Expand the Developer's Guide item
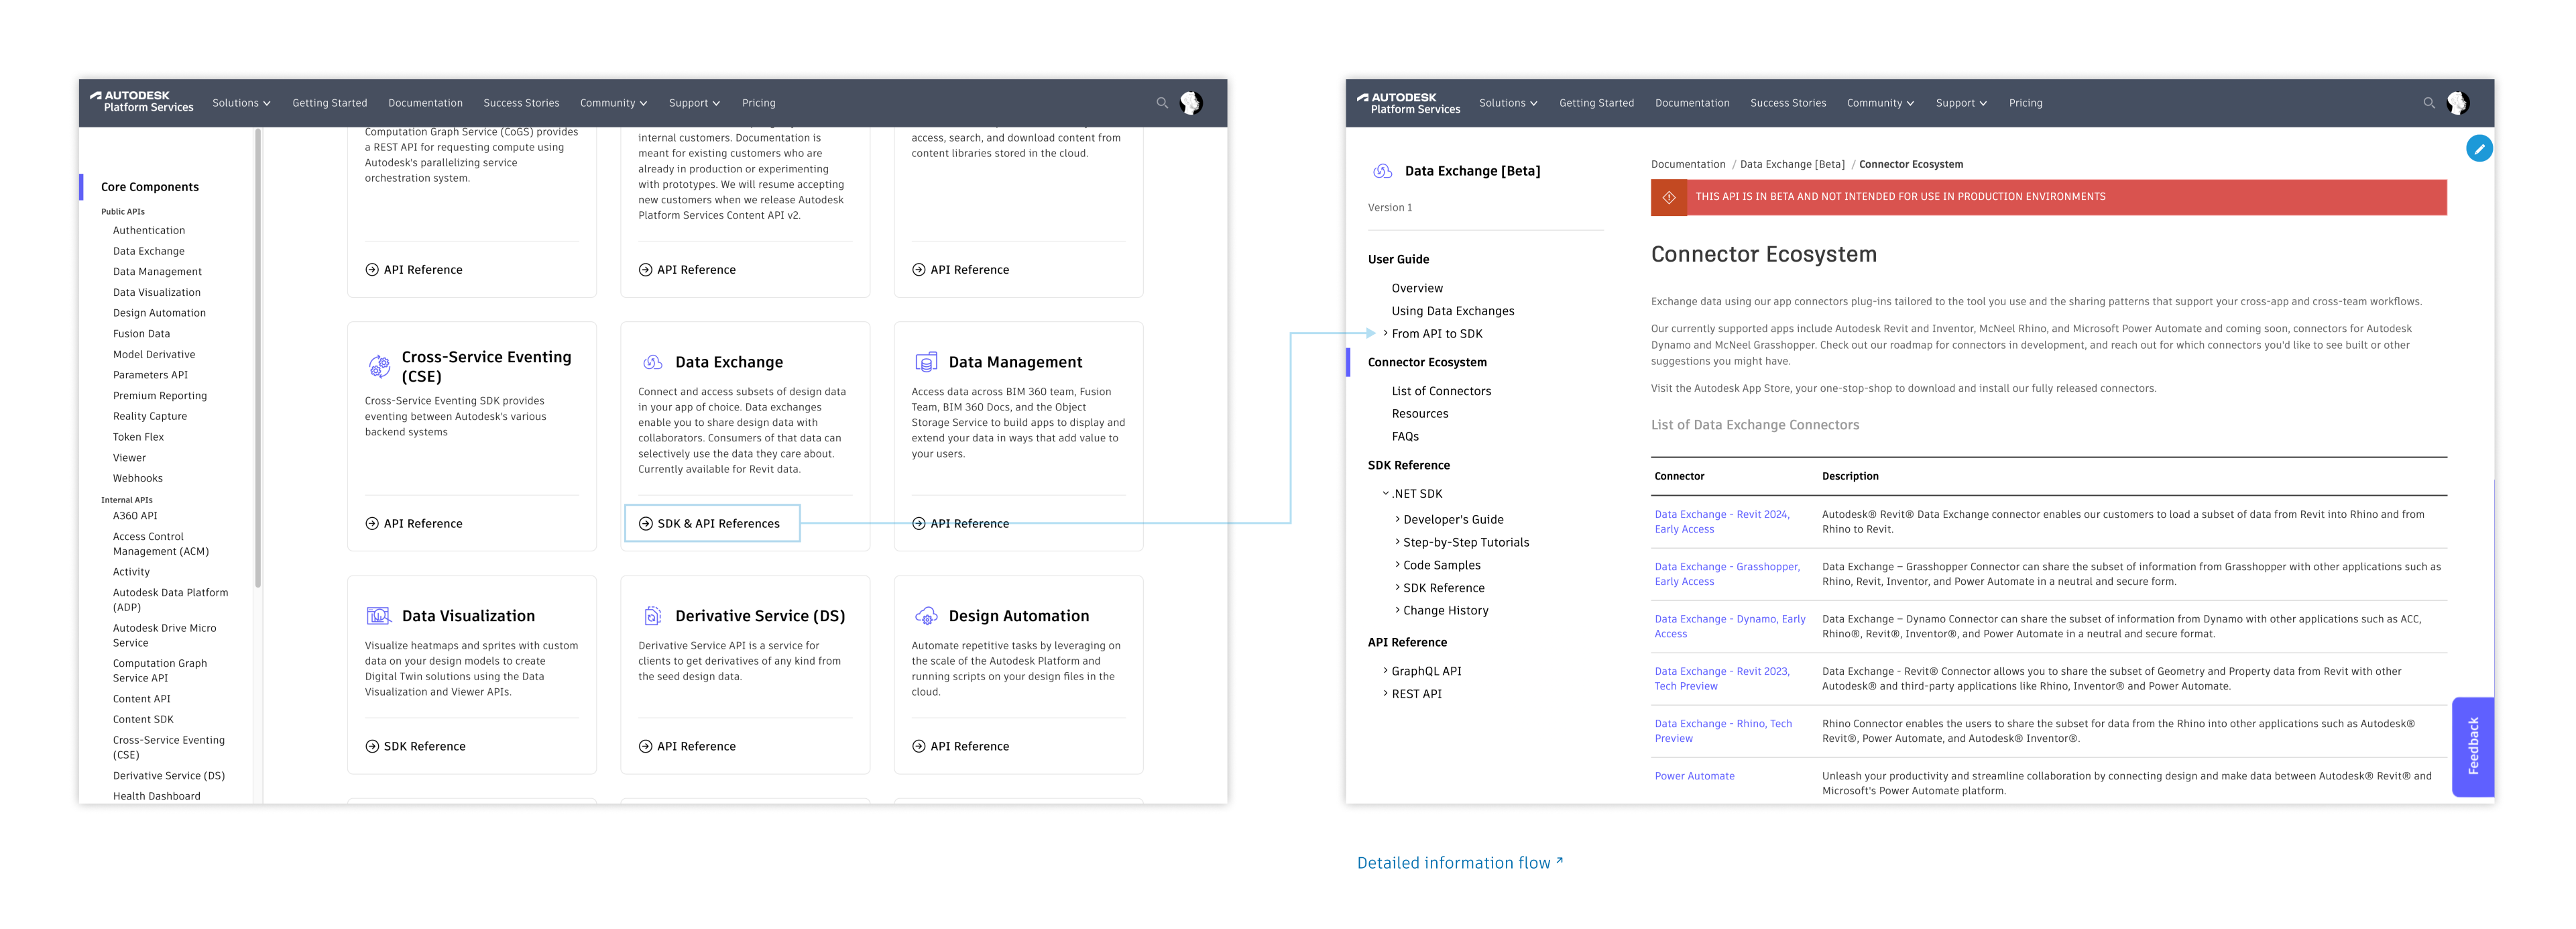Viewport: 2576px width, 929px height. pyautogui.click(x=1397, y=519)
